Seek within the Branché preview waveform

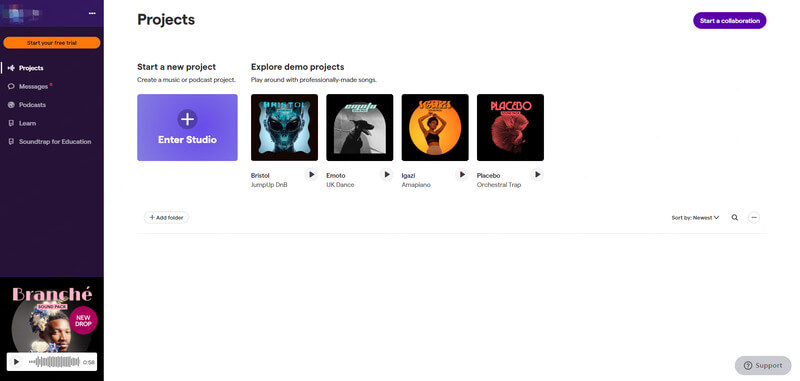(x=54, y=362)
